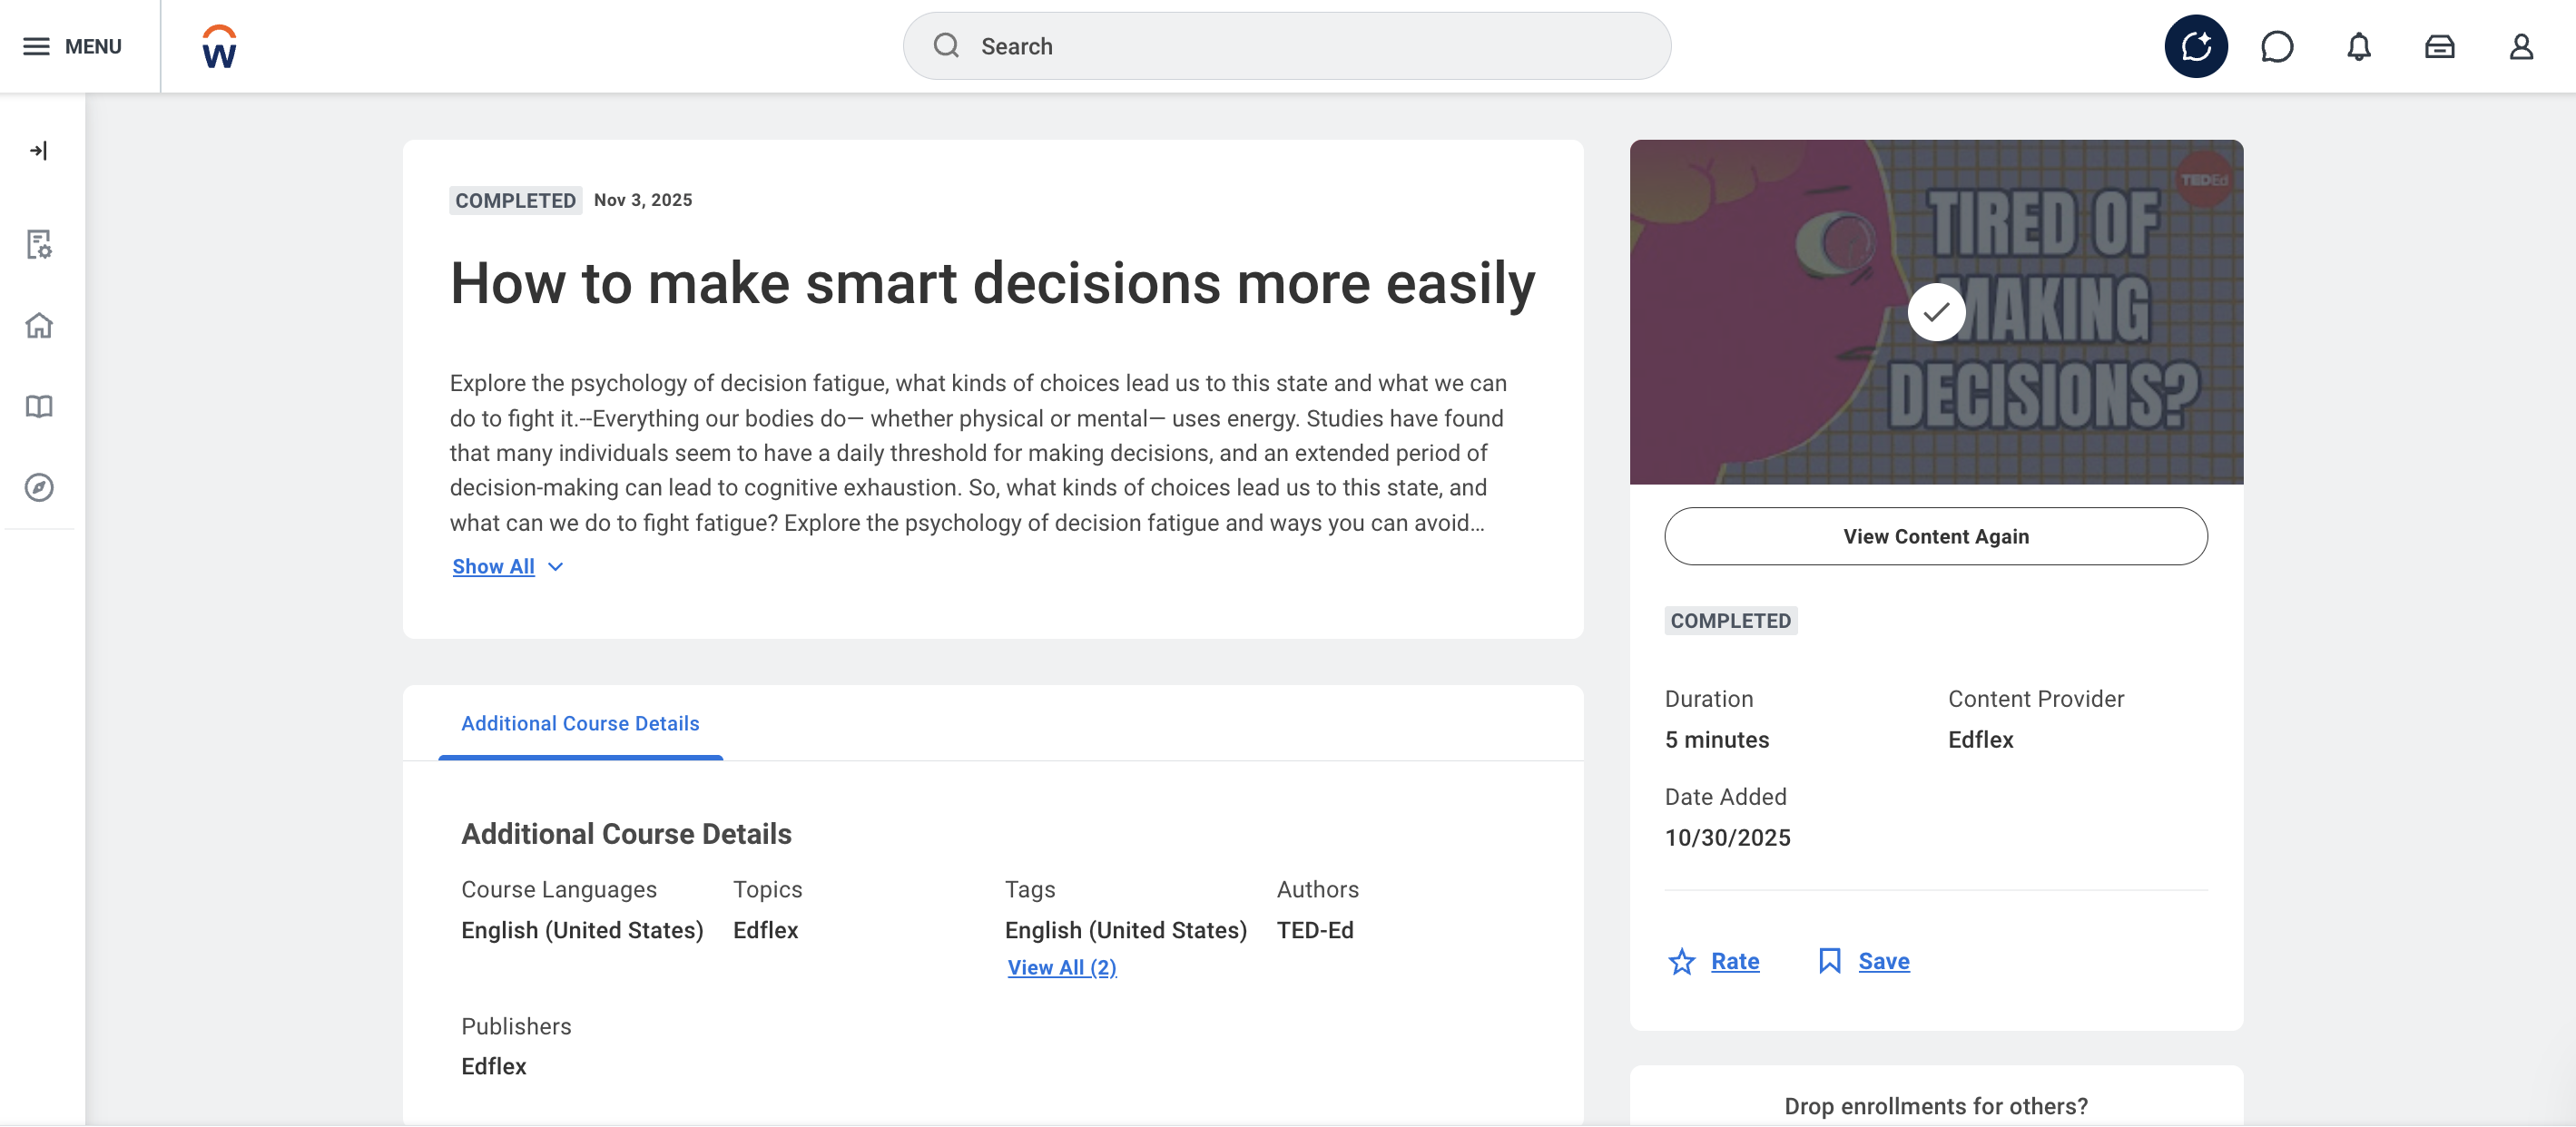Screen dimensions: 2576x1127
Task: Open the inbox tray icon
Action: (x=2439, y=46)
